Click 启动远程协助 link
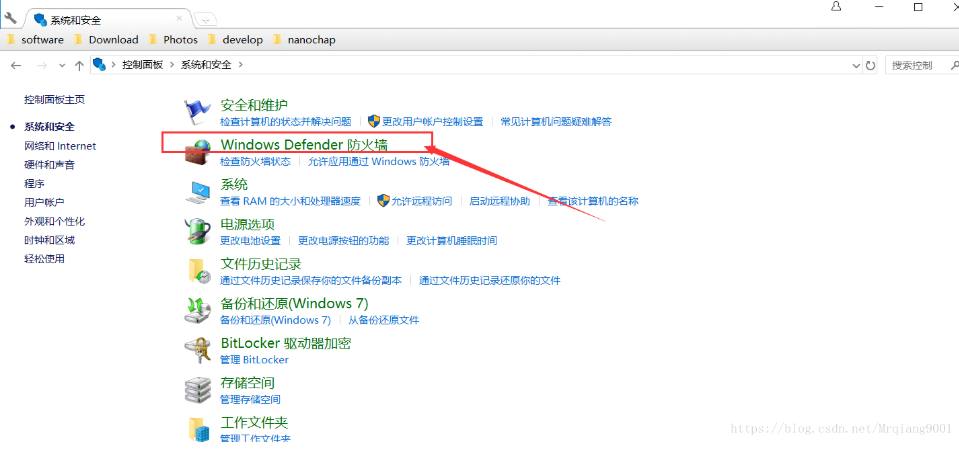 coord(500,201)
